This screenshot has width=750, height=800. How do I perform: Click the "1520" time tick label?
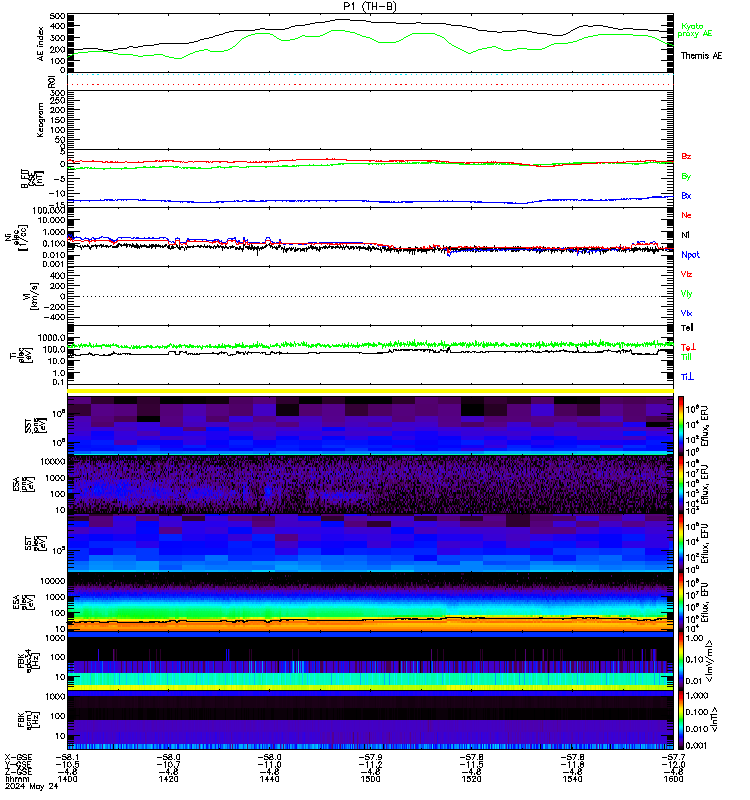point(471,779)
